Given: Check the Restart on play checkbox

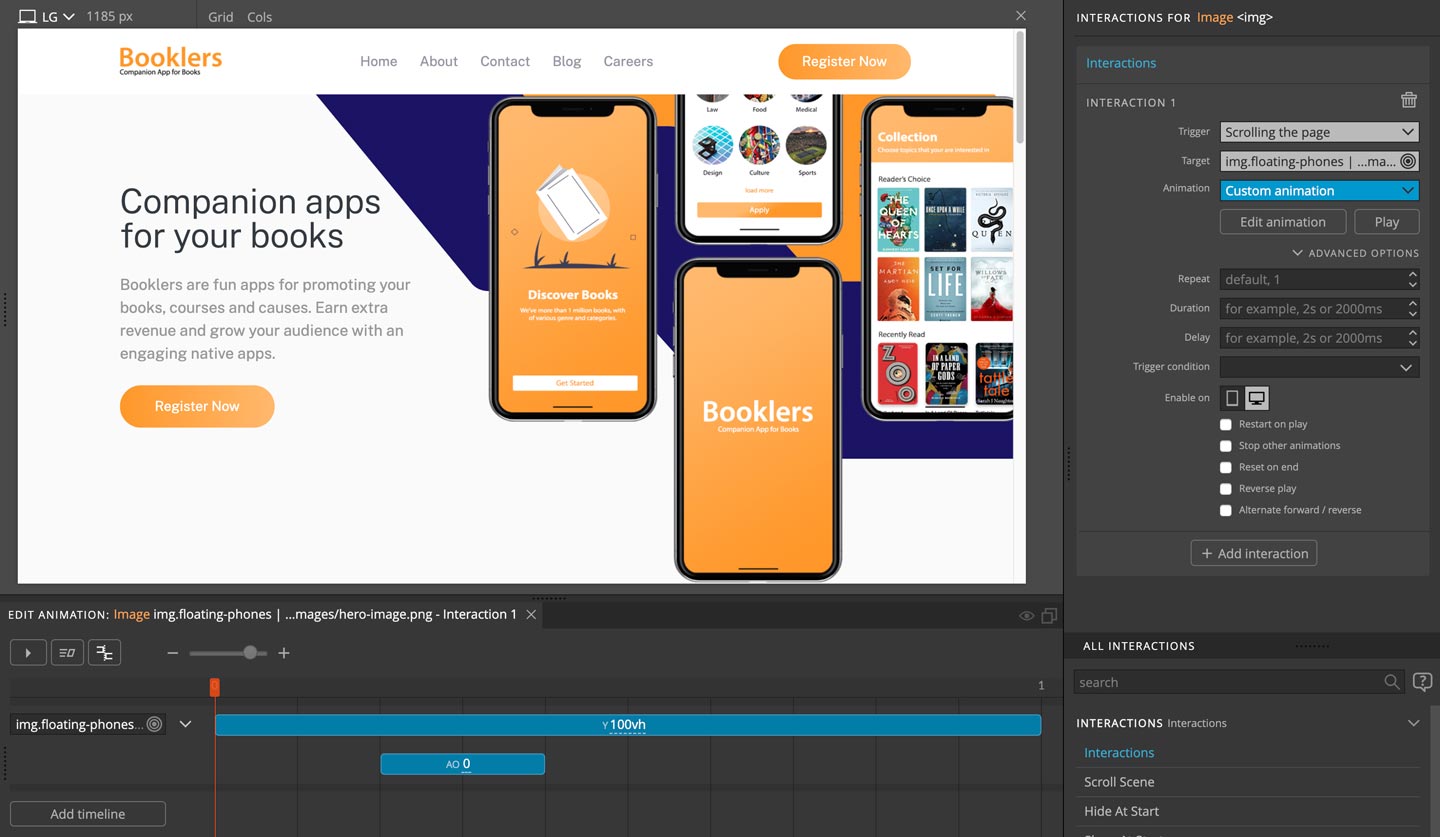Looking at the screenshot, I should coord(1226,424).
